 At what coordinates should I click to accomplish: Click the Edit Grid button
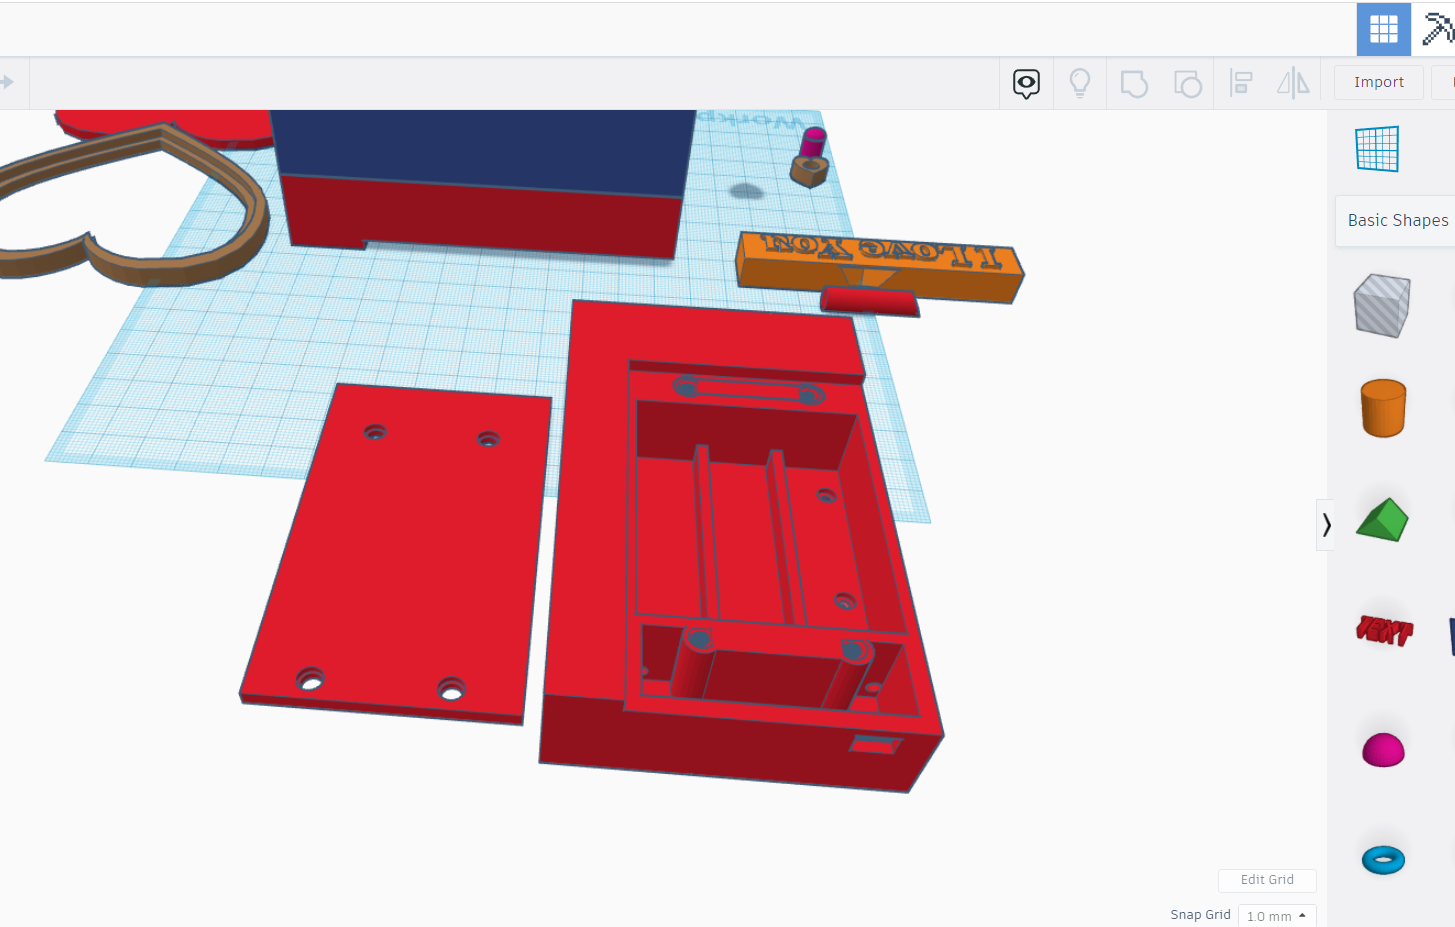click(x=1267, y=880)
